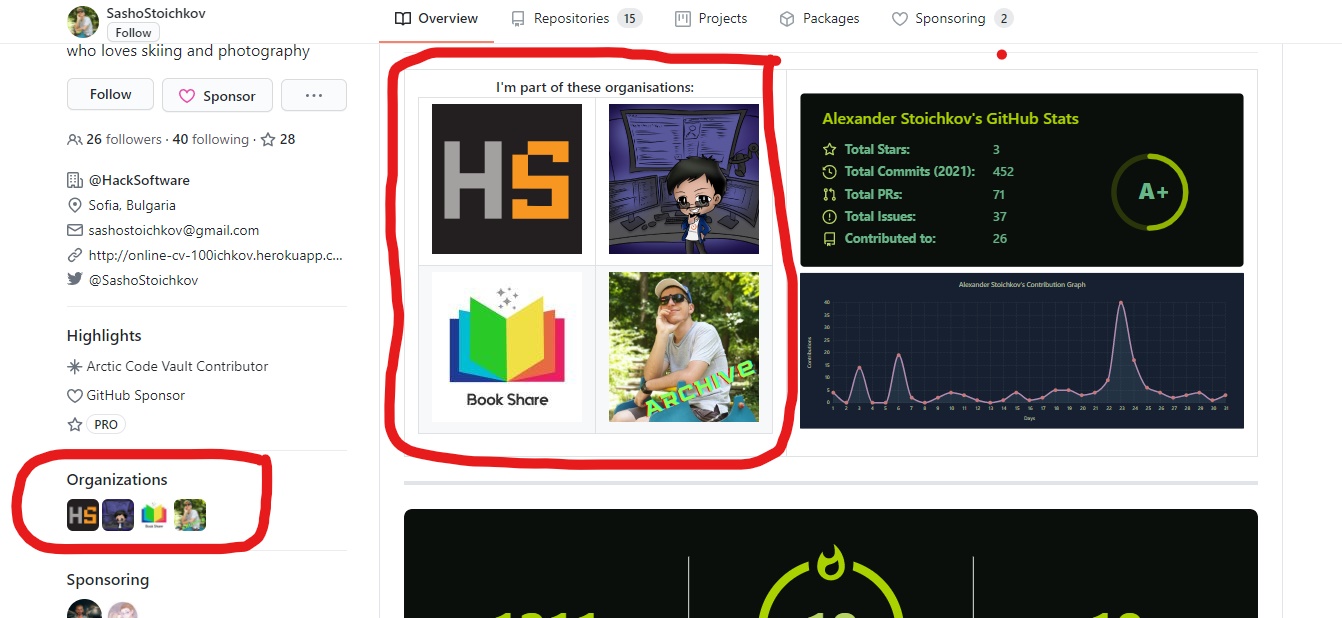Open the online-cv herokuapp website link
The height and width of the screenshot is (618, 1342).
pos(216,255)
